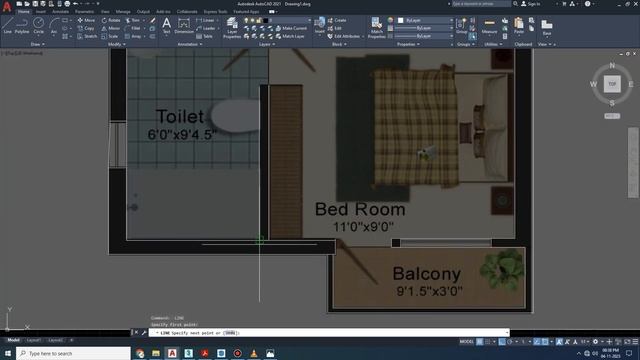Expand the Utilities panel
Screen dimensions: 640x360
coord(493,44)
